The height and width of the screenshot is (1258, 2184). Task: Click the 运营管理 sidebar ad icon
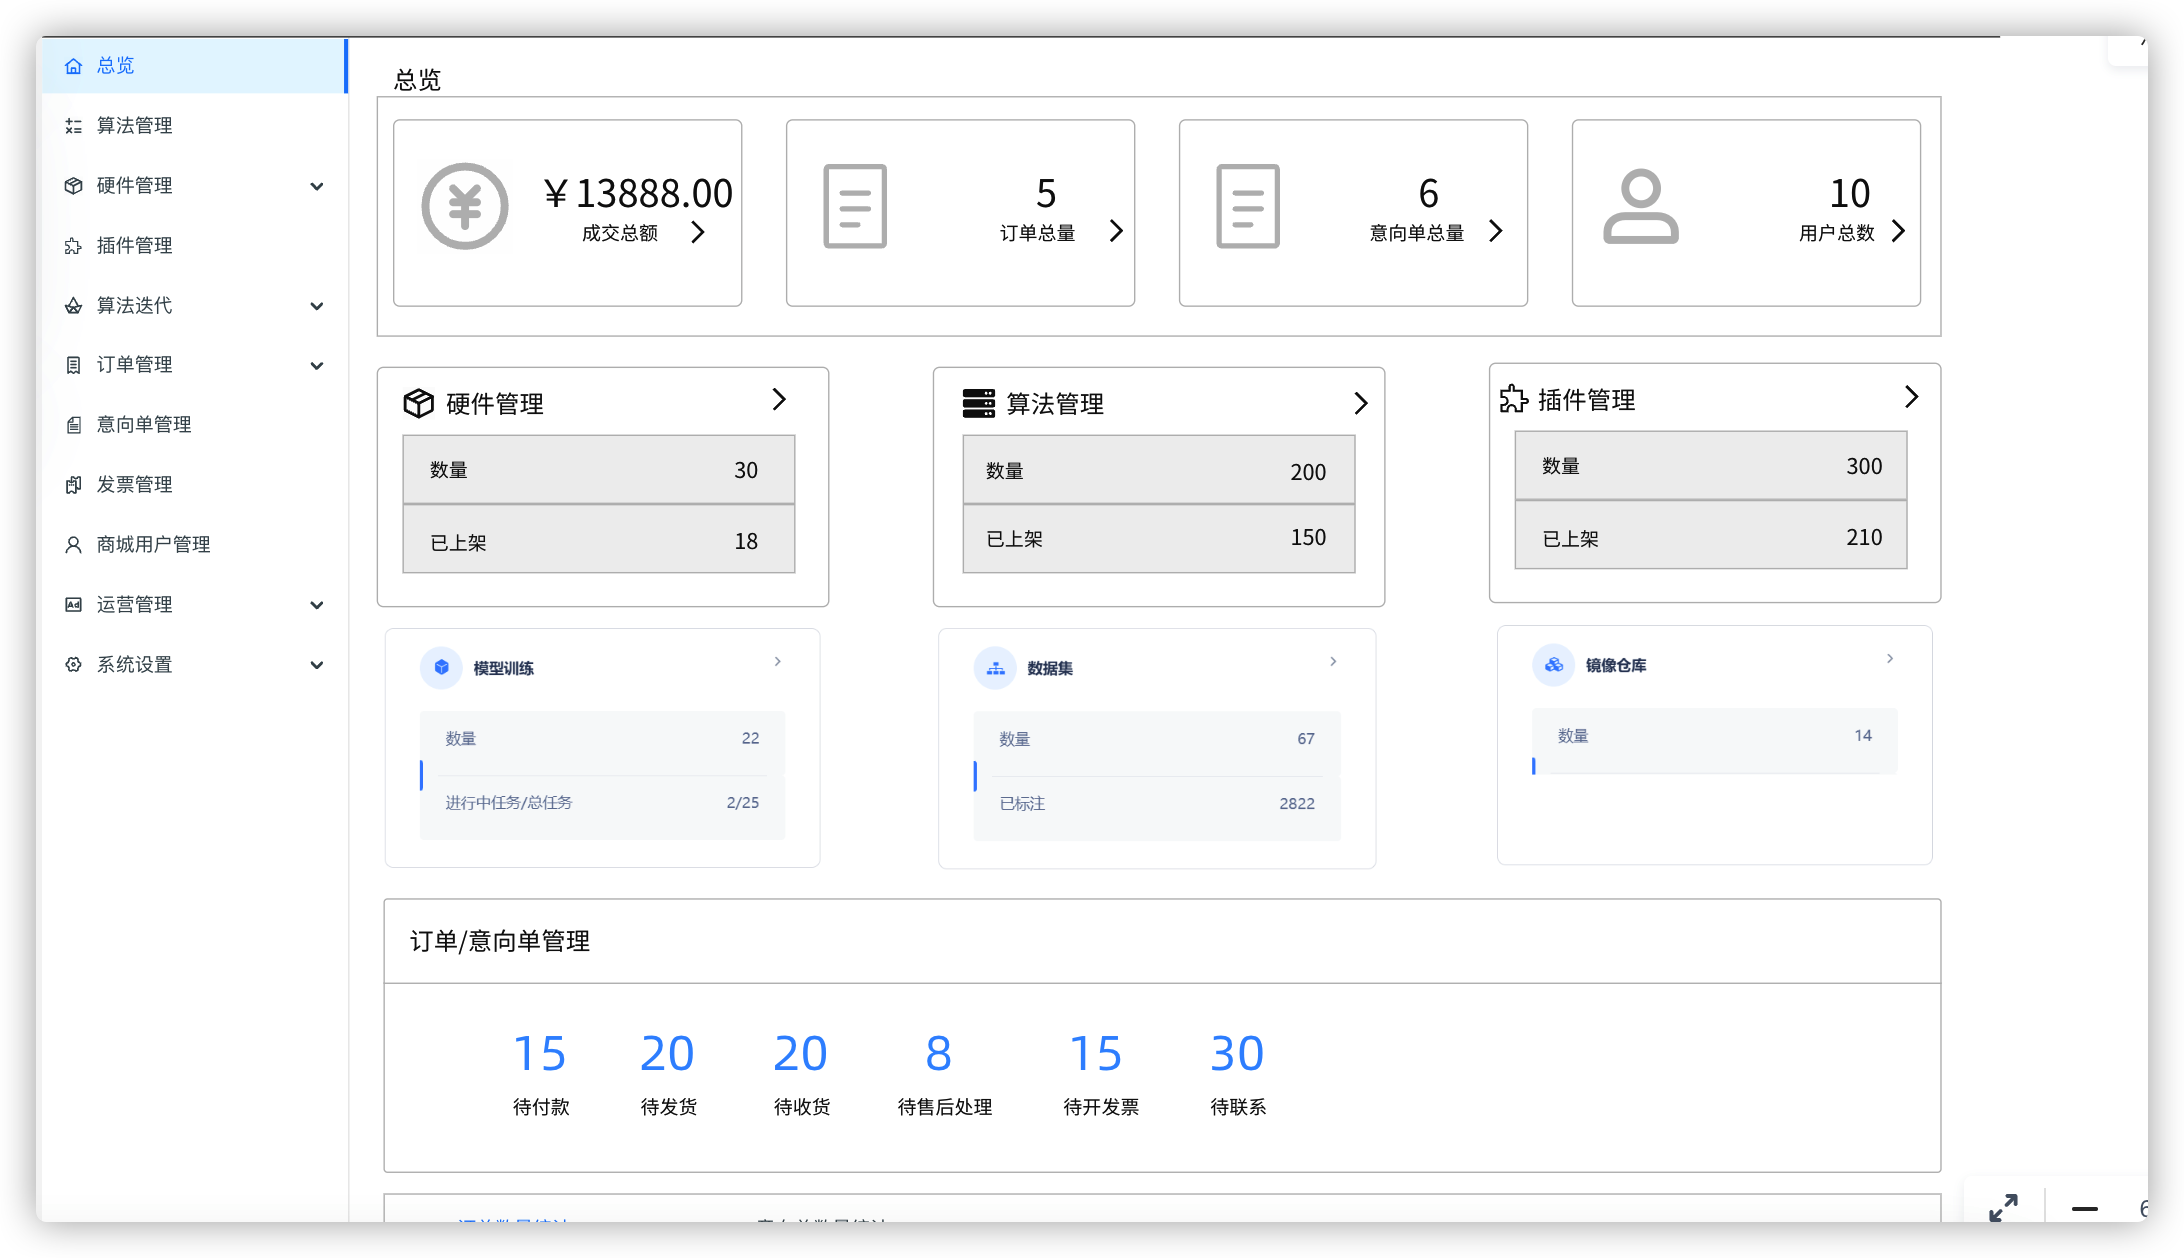coord(73,605)
